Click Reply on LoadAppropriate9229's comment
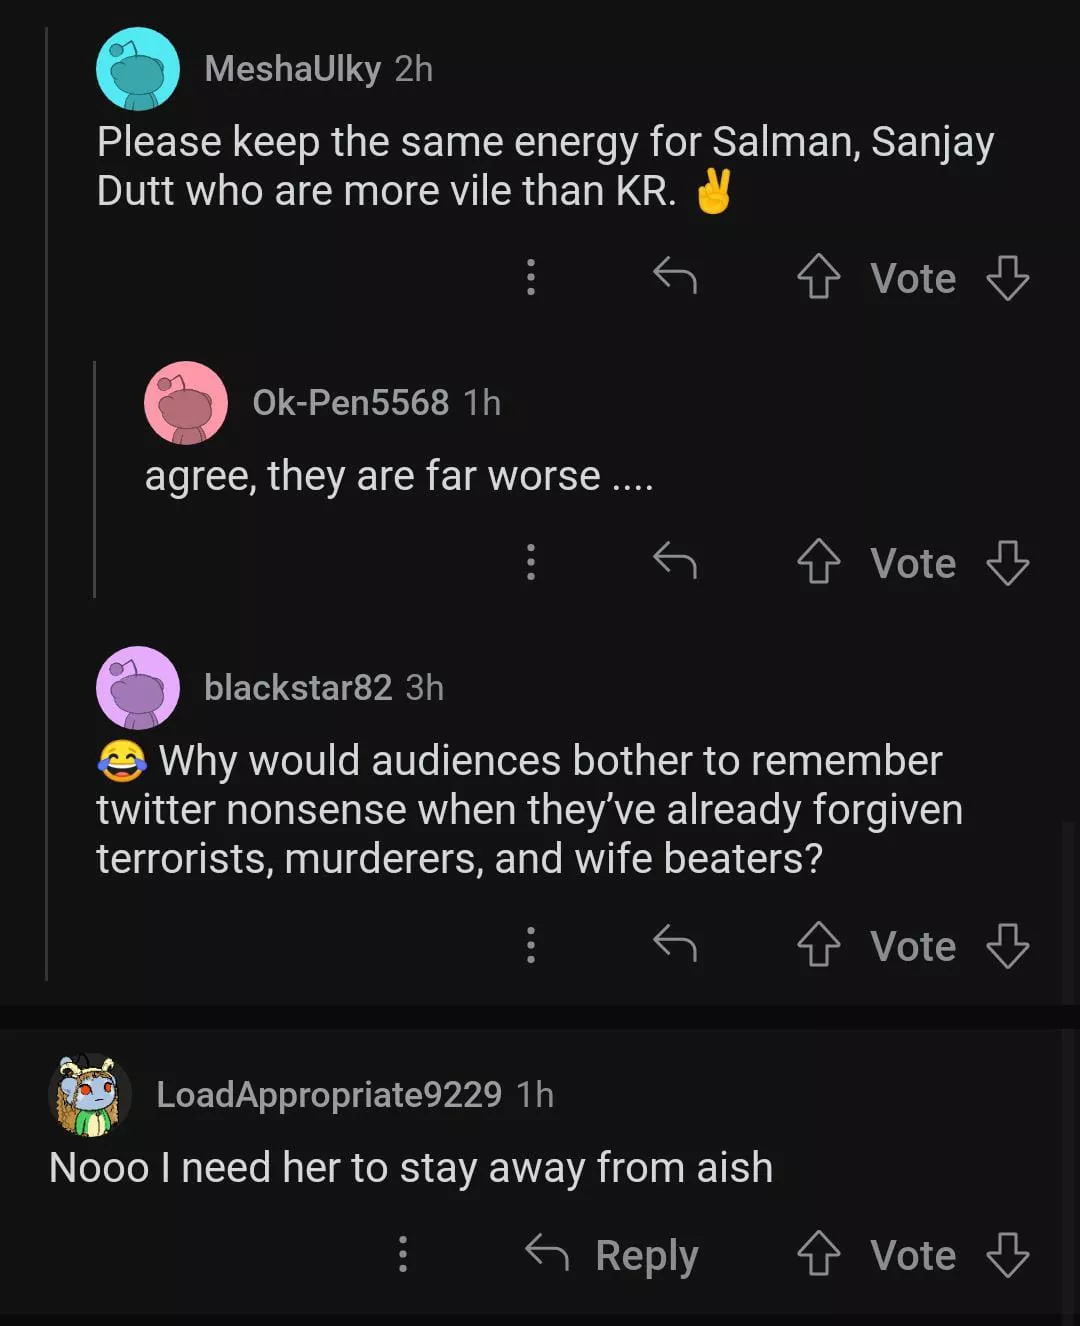 612,1254
